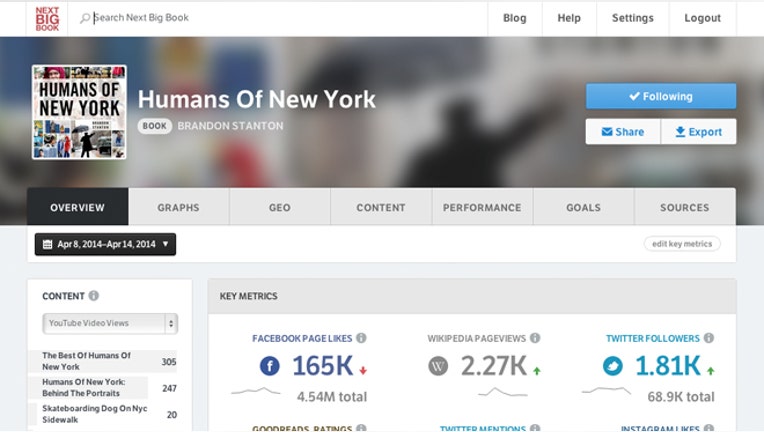The width and height of the screenshot is (764, 432).
Task: Click the 2.27K Wikipedia pageviews value
Action: coord(494,365)
